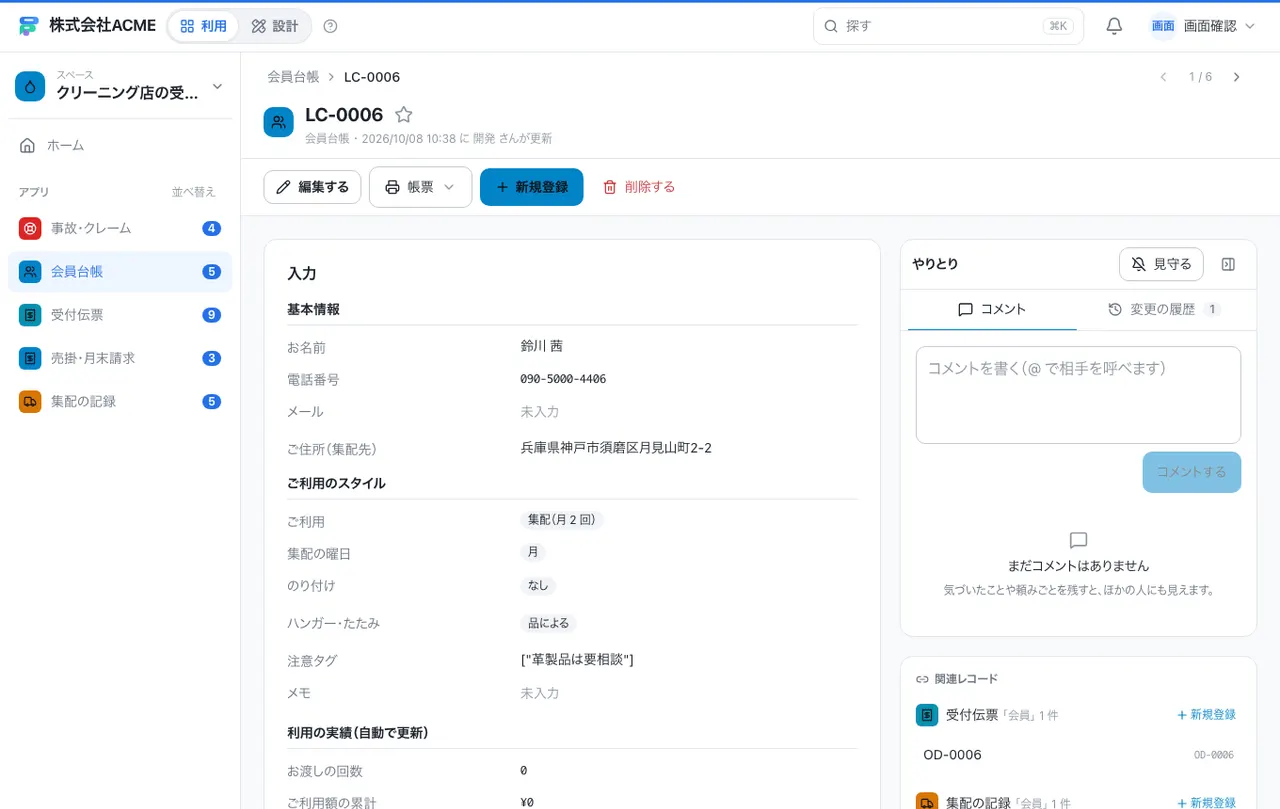Open the コメント tab
The image size is (1280, 809).
pyautogui.click(x=992, y=310)
